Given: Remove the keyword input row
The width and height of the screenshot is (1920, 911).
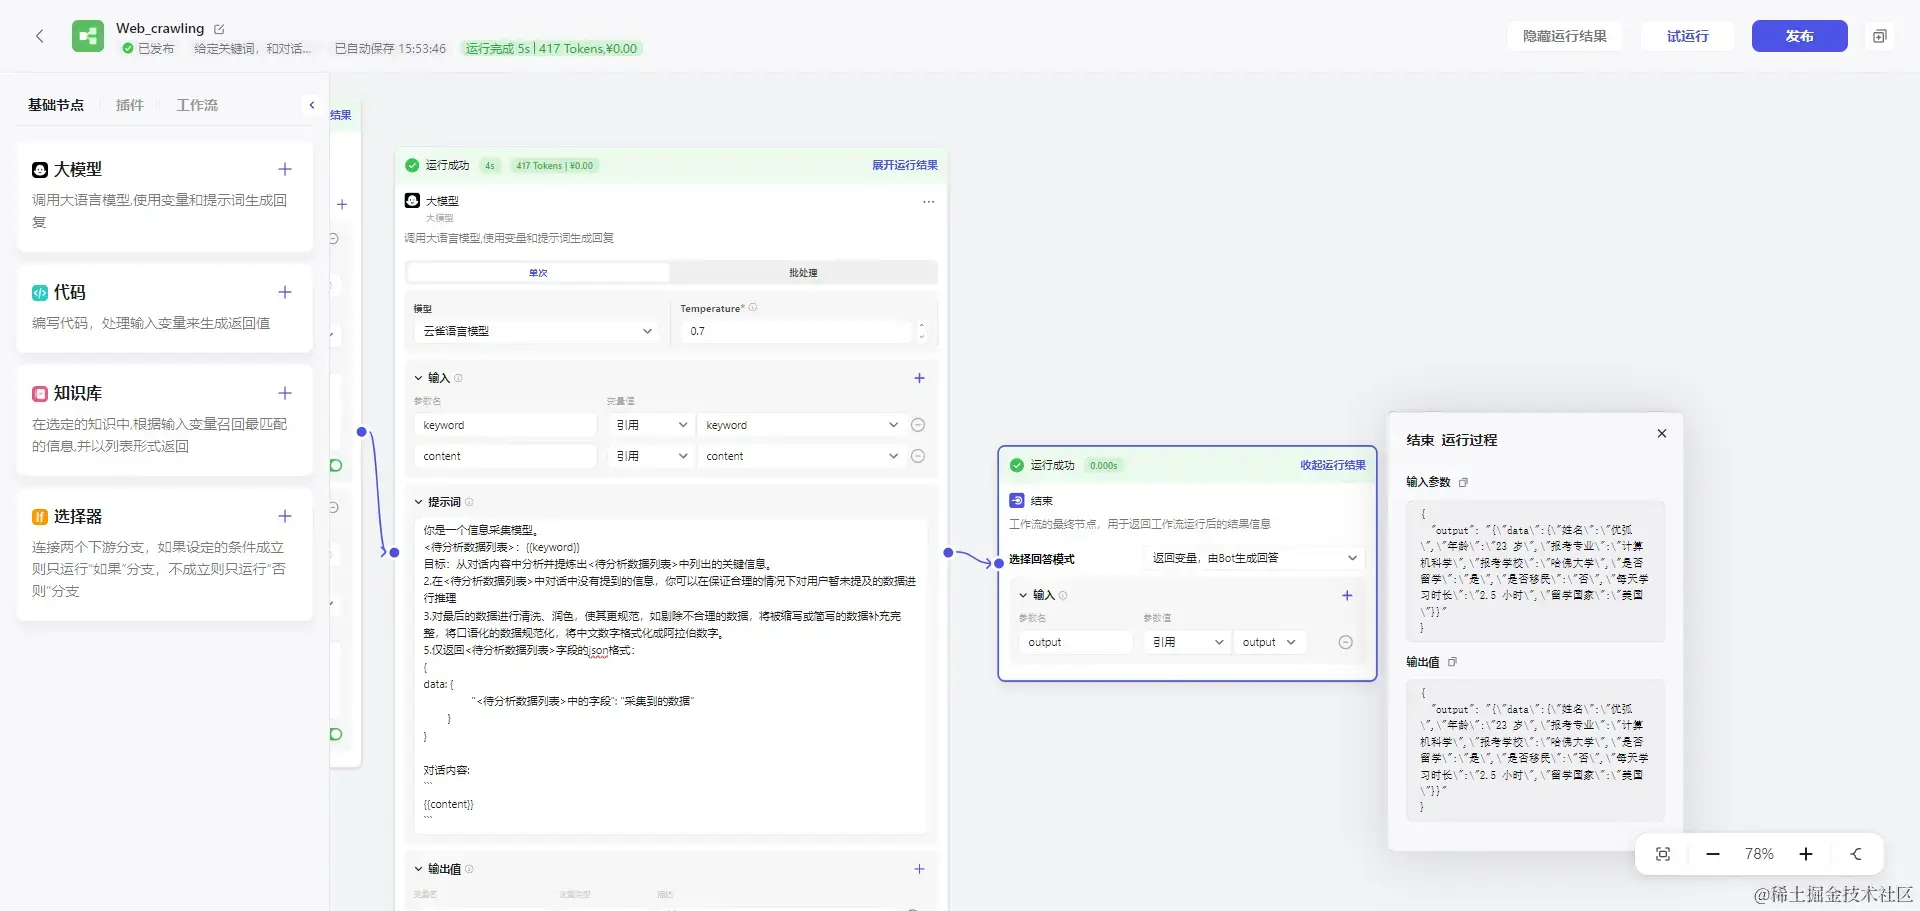Looking at the screenshot, I should 918,425.
